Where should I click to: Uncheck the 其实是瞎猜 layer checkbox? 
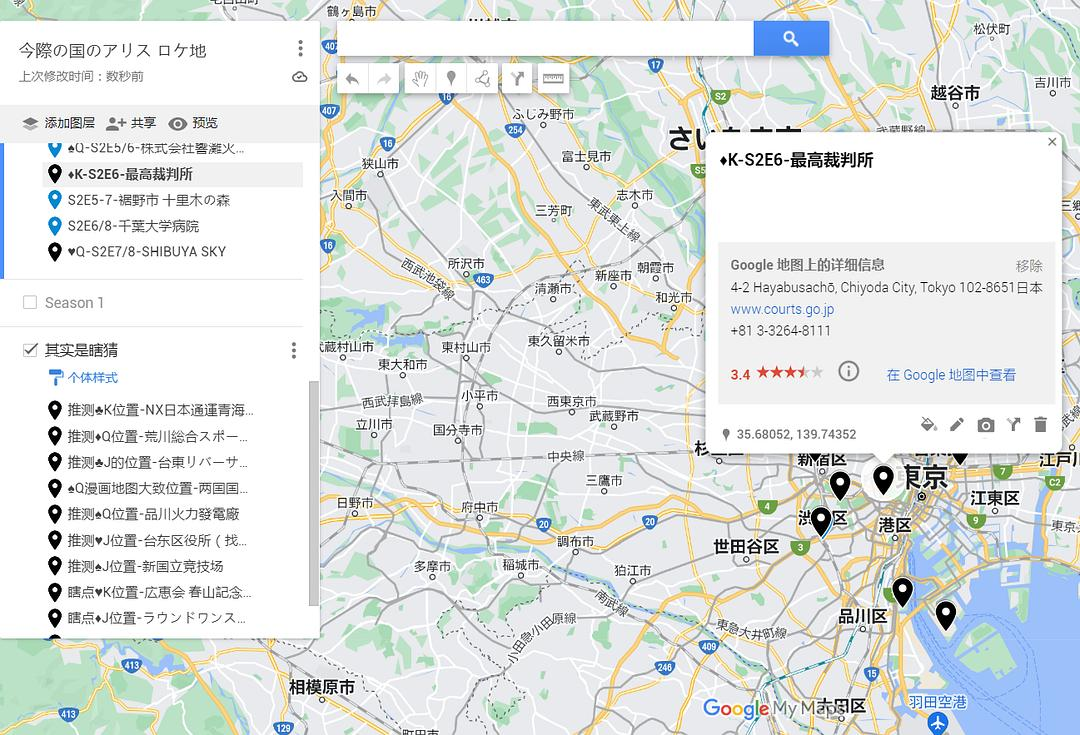point(30,350)
